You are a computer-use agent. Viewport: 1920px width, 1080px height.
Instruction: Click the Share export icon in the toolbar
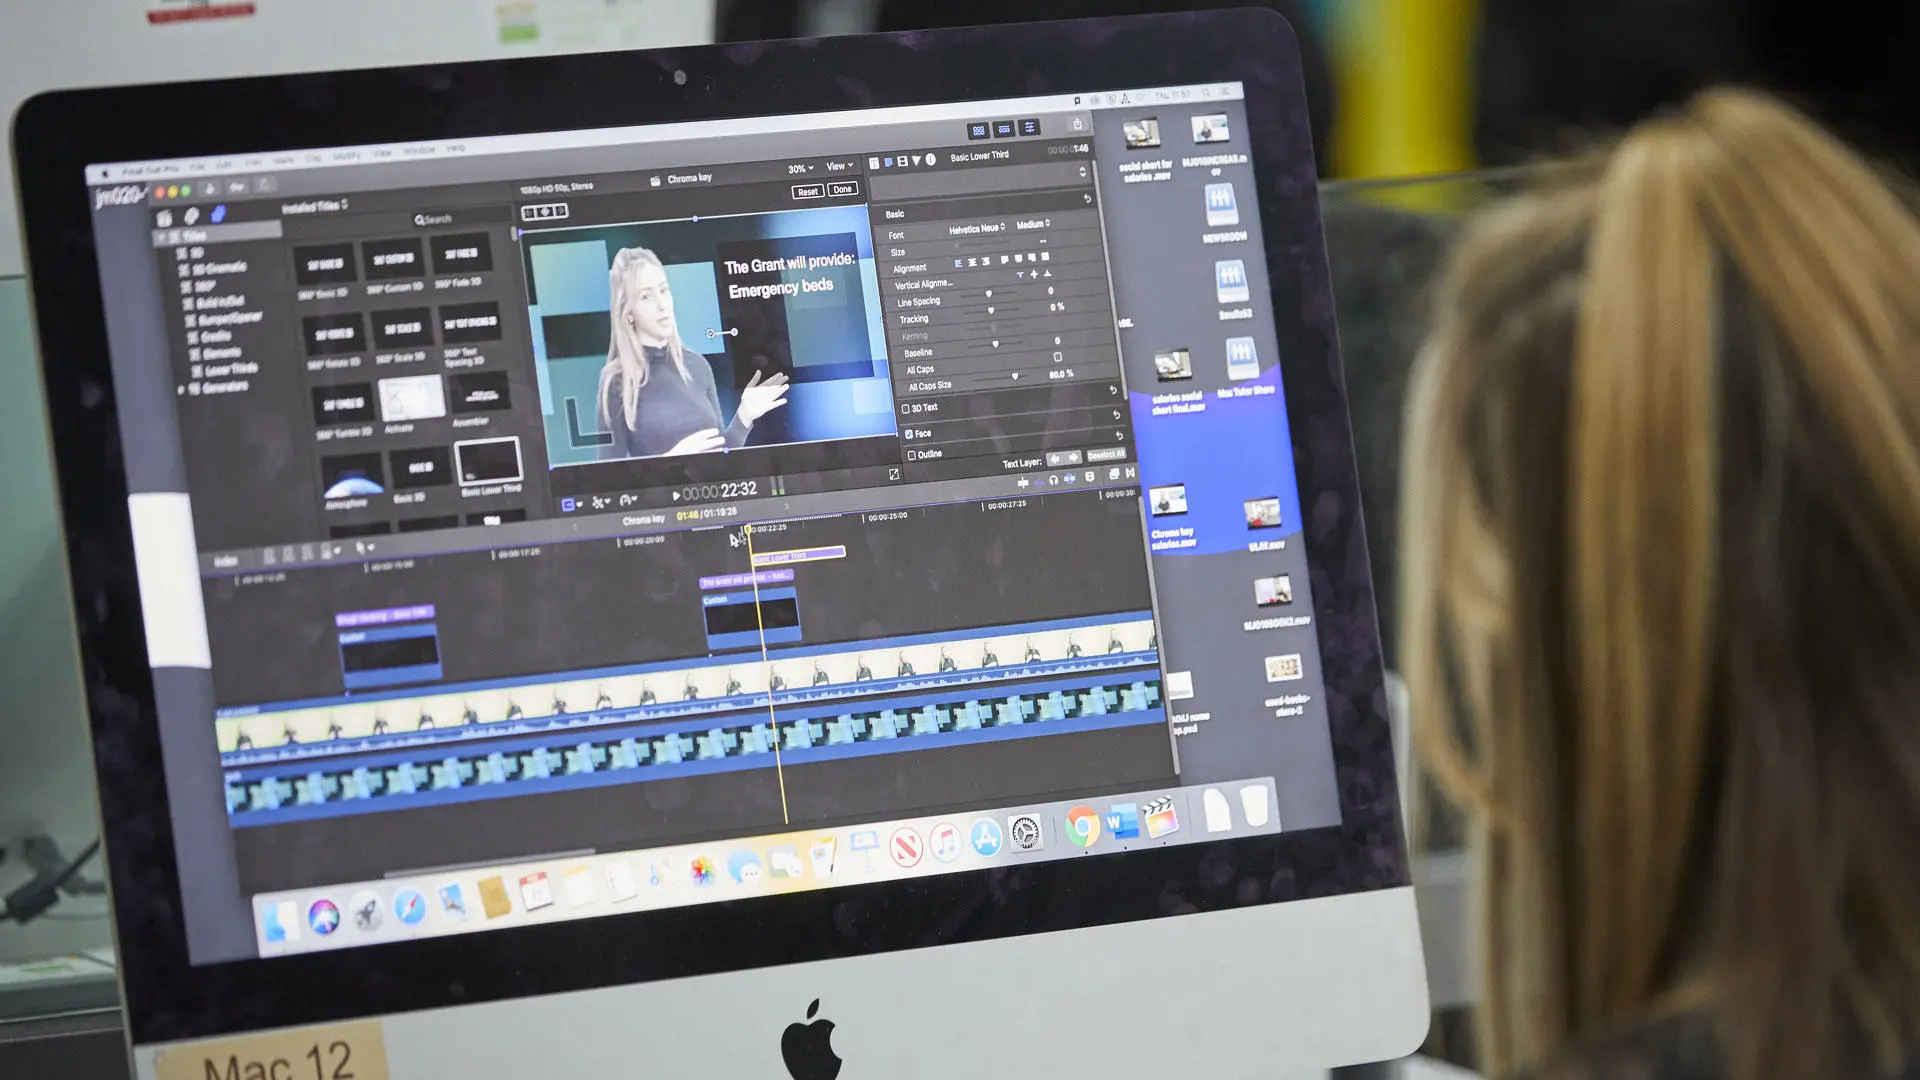(x=1077, y=124)
